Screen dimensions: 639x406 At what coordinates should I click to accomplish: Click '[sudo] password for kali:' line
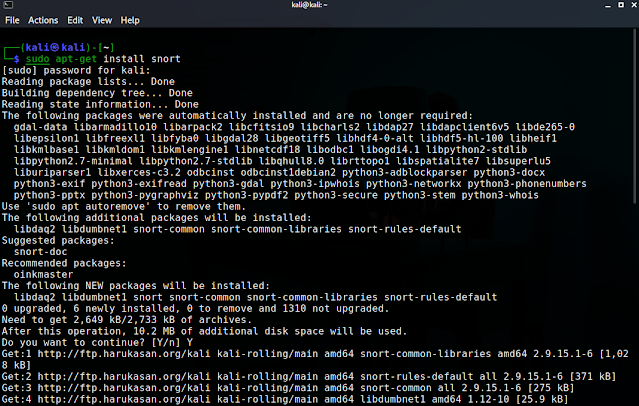(x=76, y=70)
